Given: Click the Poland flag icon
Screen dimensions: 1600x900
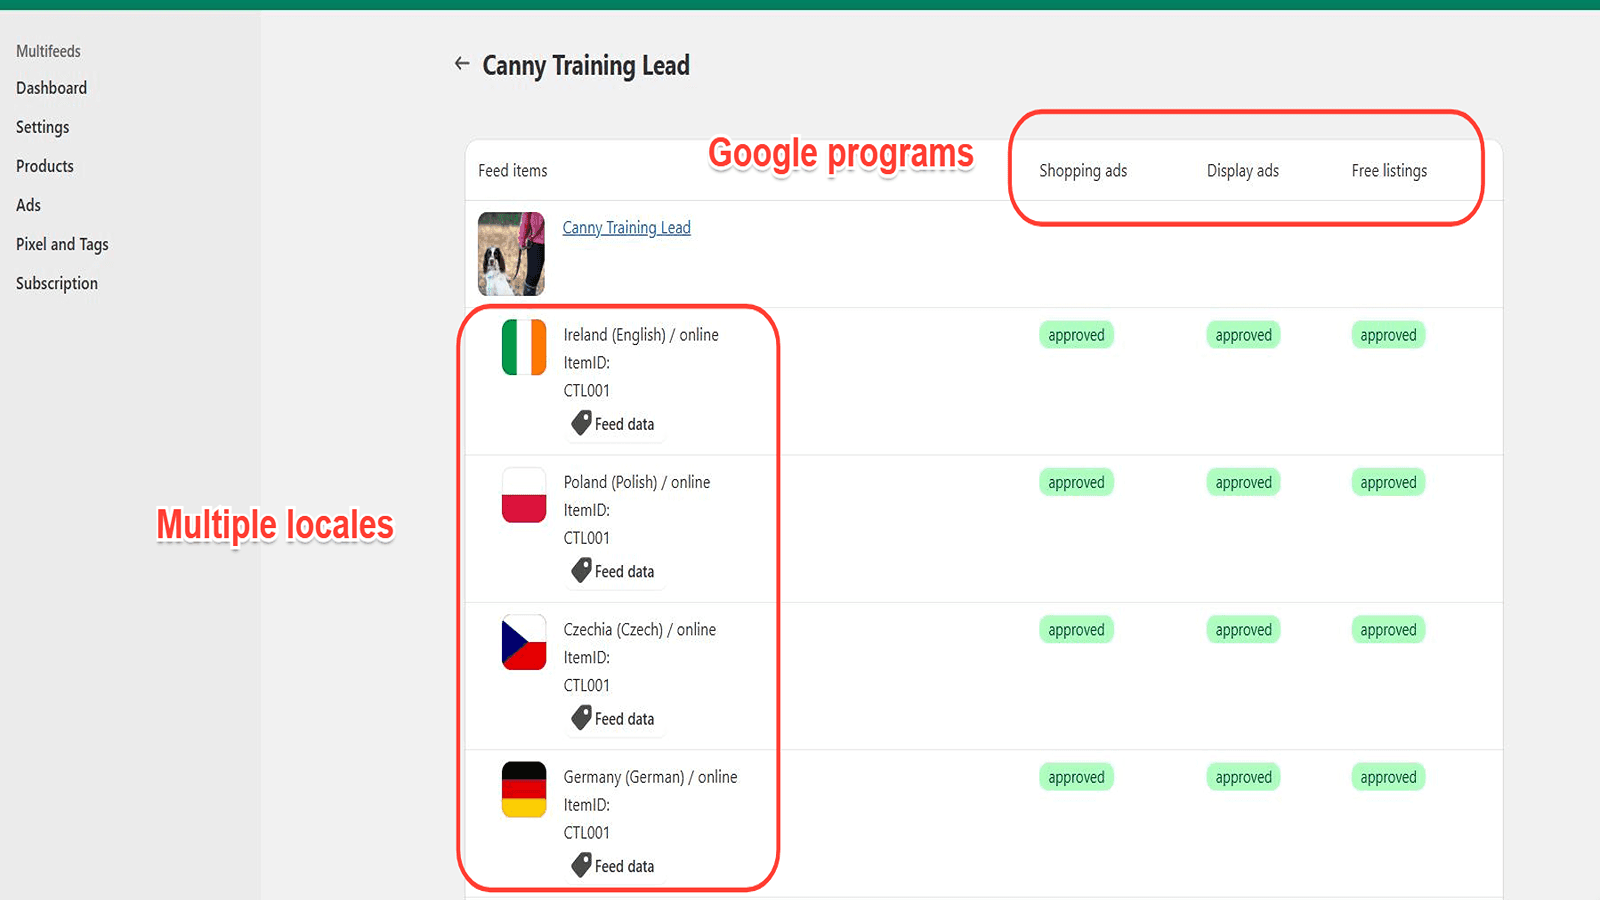Looking at the screenshot, I should click(x=523, y=494).
